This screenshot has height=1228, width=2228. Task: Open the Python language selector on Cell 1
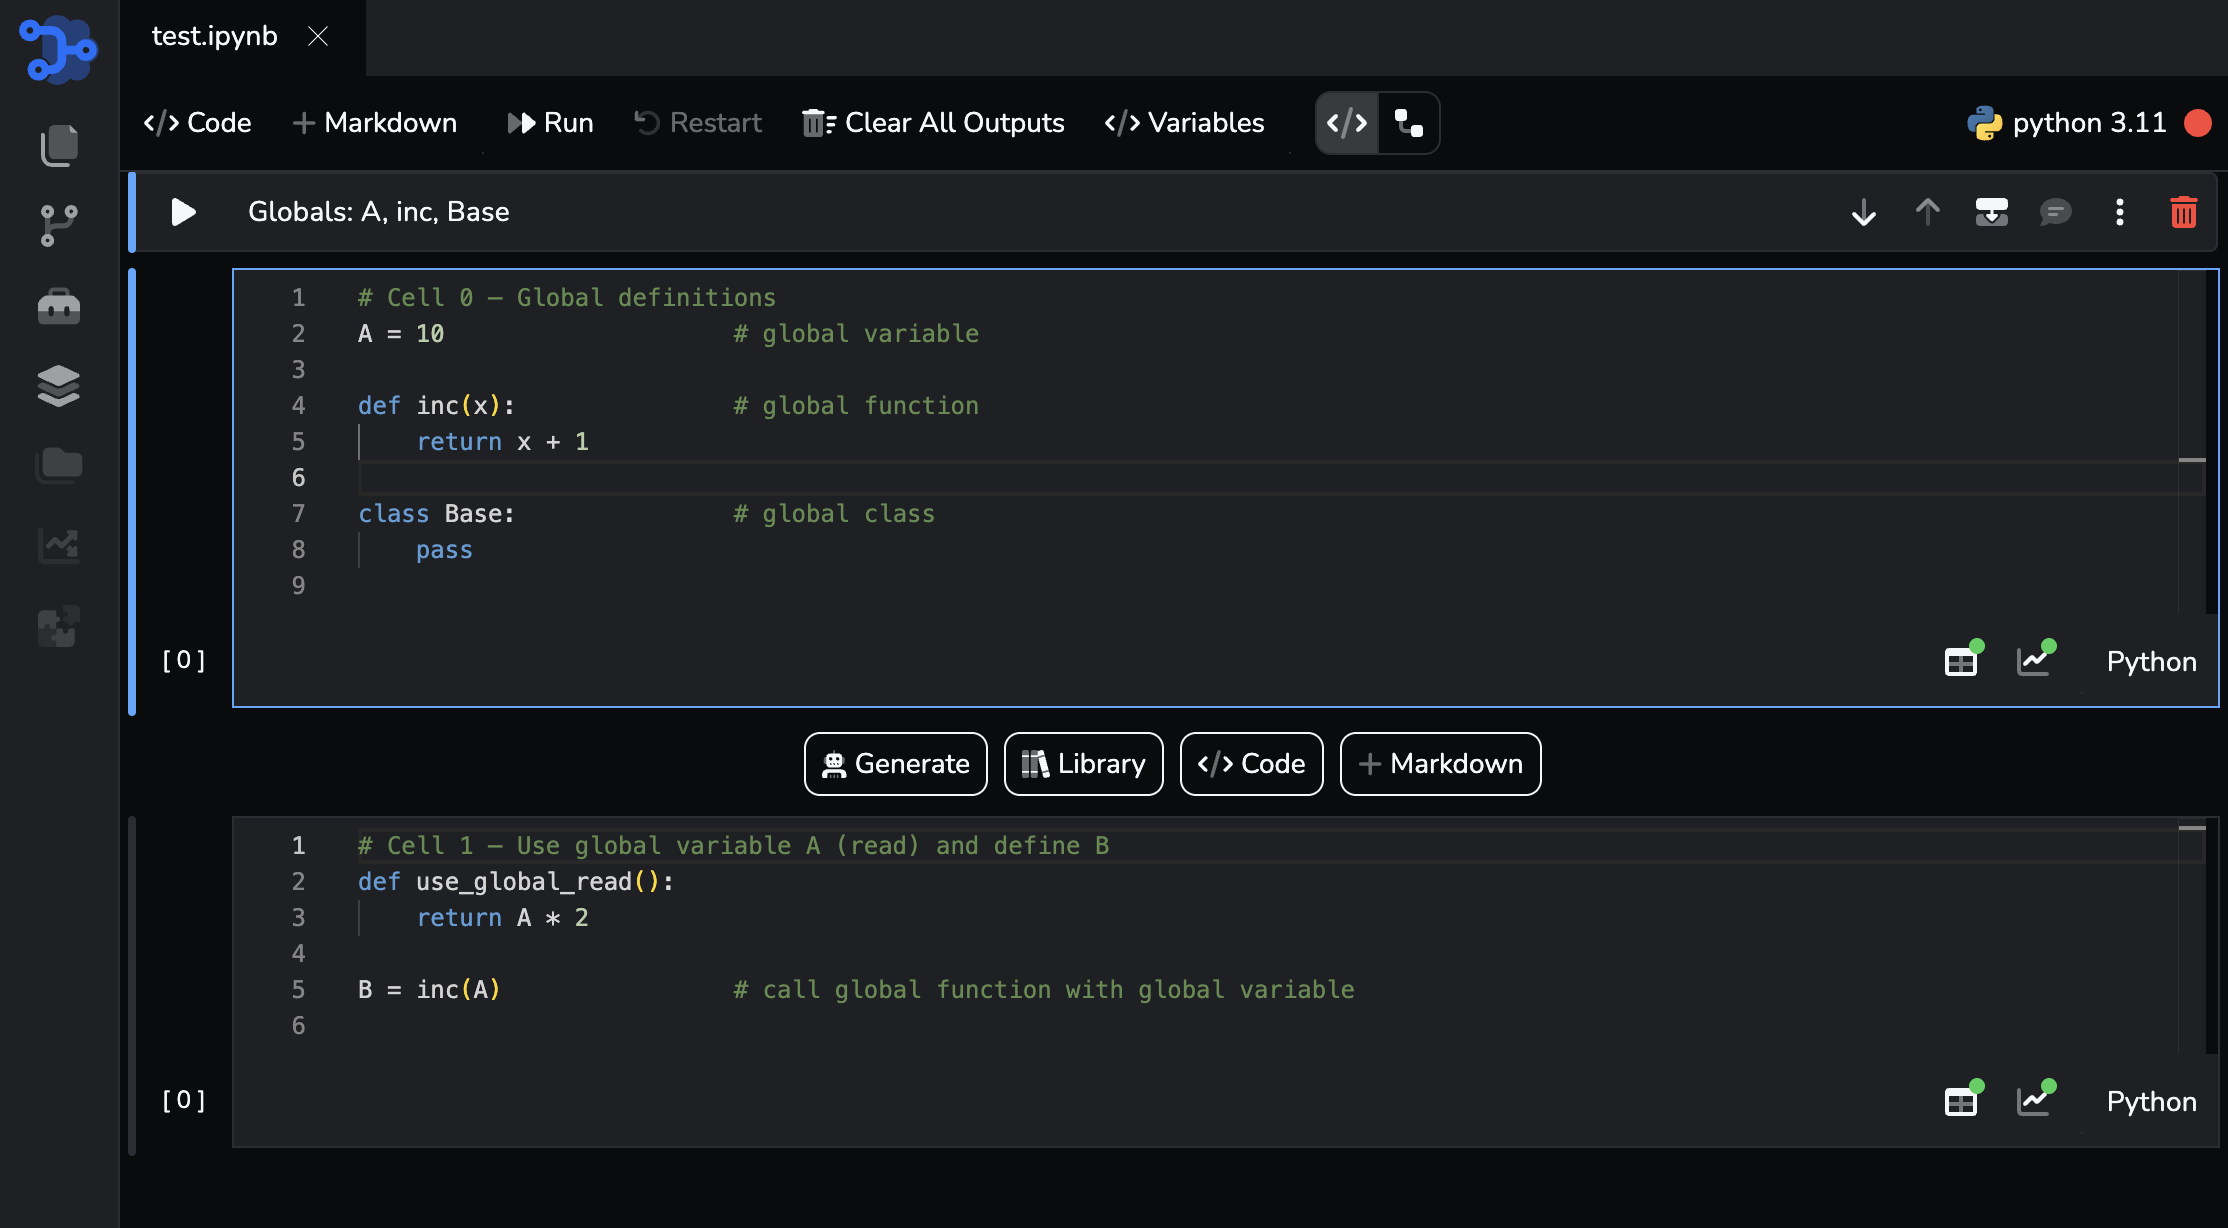pos(2150,1101)
